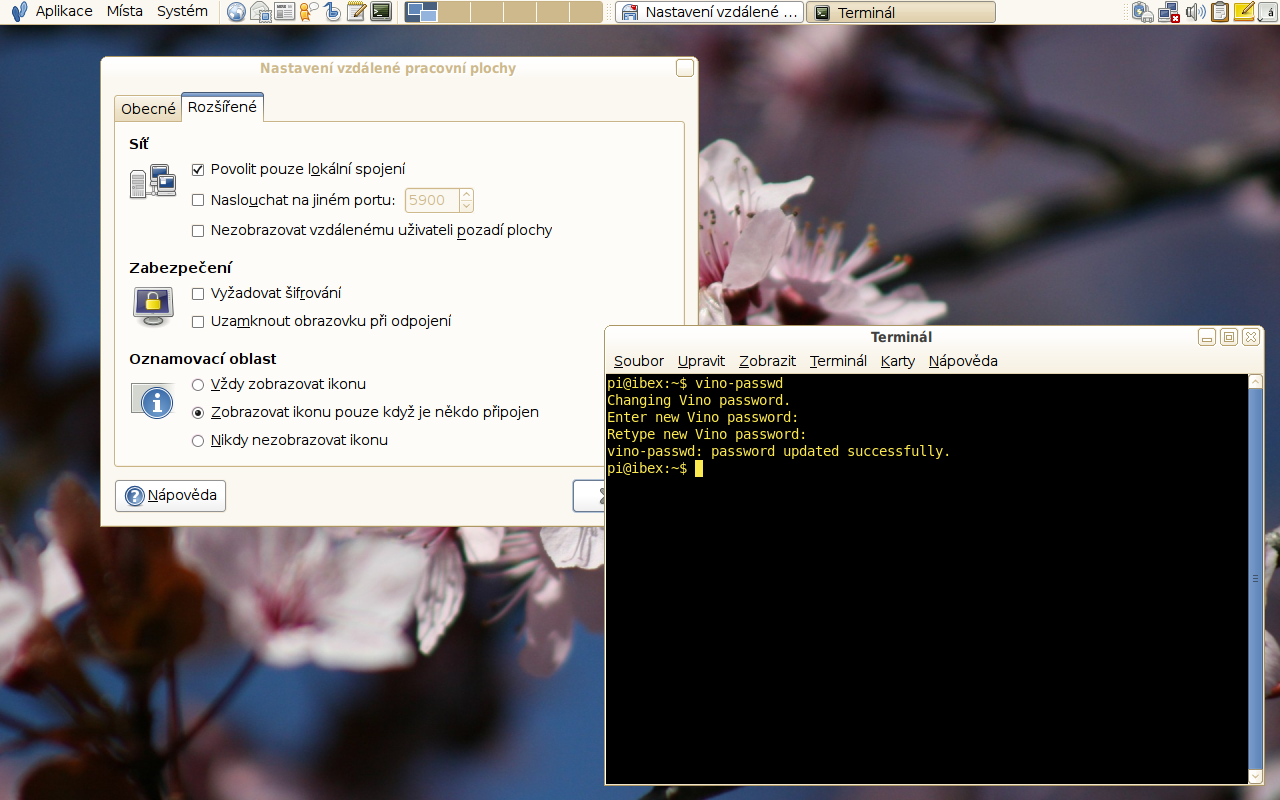Open the Soubor menu in Terminál
Image resolution: width=1280 pixels, height=800 pixels.
pyautogui.click(x=639, y=361)
